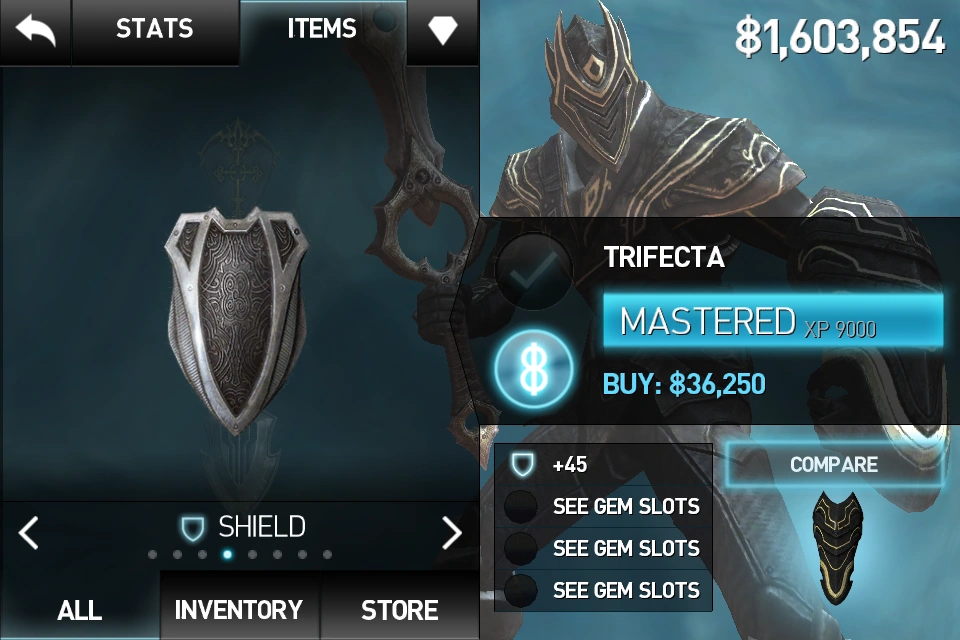Viewport: 960px width, 640px height.
Task: Switch to the STATS tab
Action: [x=155, y=31]
